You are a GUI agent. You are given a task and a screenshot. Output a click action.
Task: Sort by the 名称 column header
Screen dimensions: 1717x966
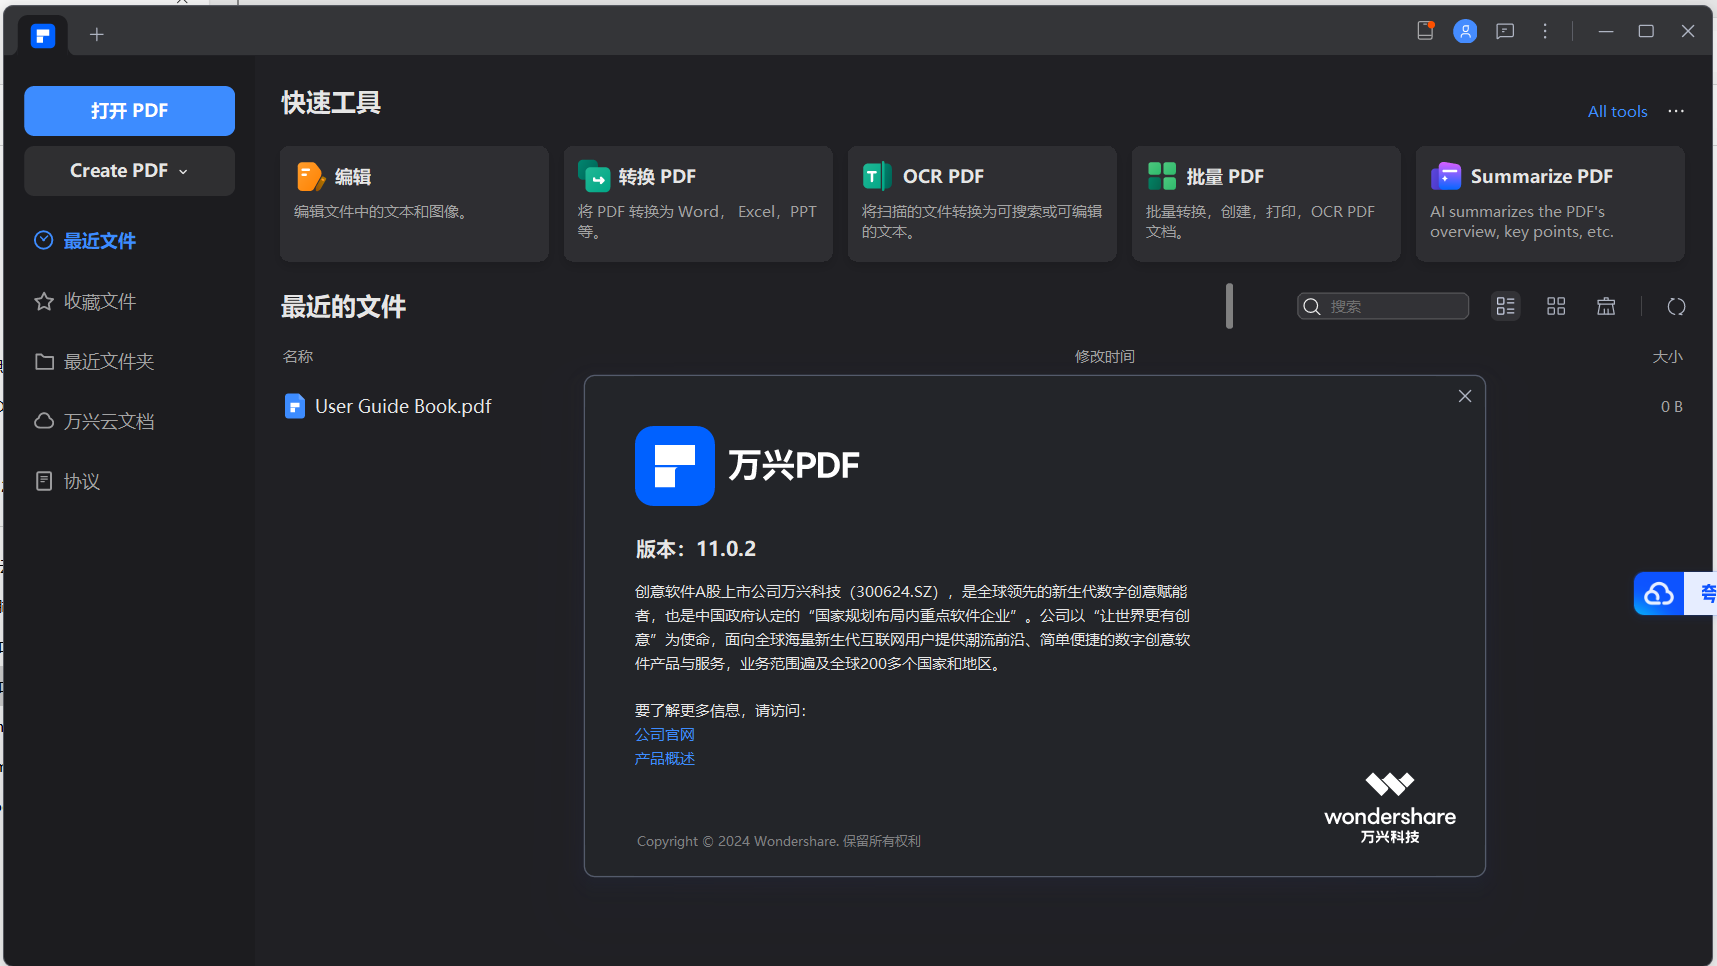coord(298,357)
